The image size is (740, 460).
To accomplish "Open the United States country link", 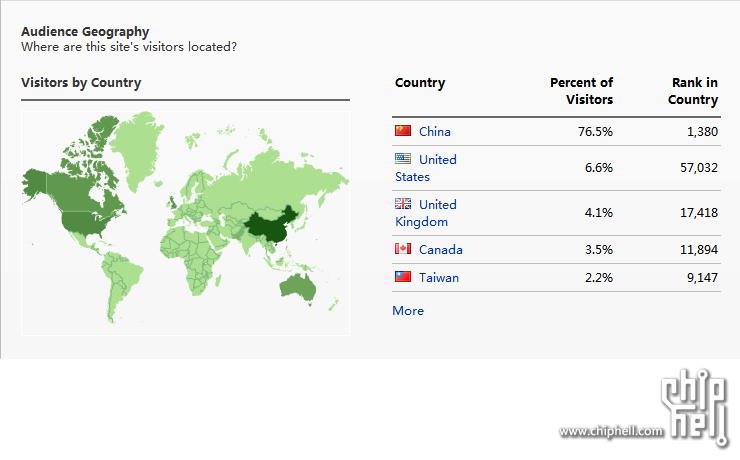I will [x=426, y=168].
